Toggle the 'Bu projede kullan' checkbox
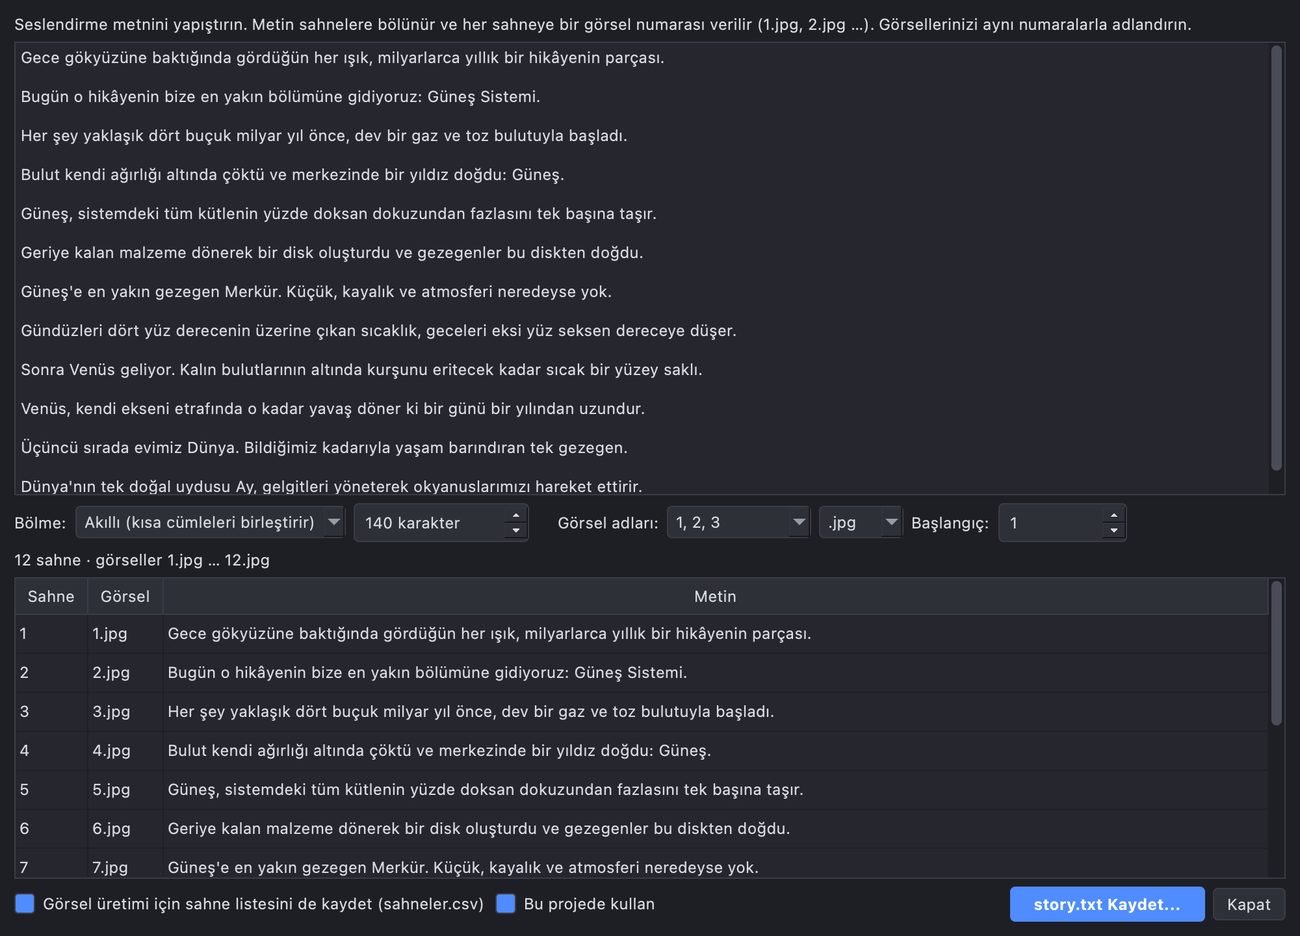 (506, 904)
